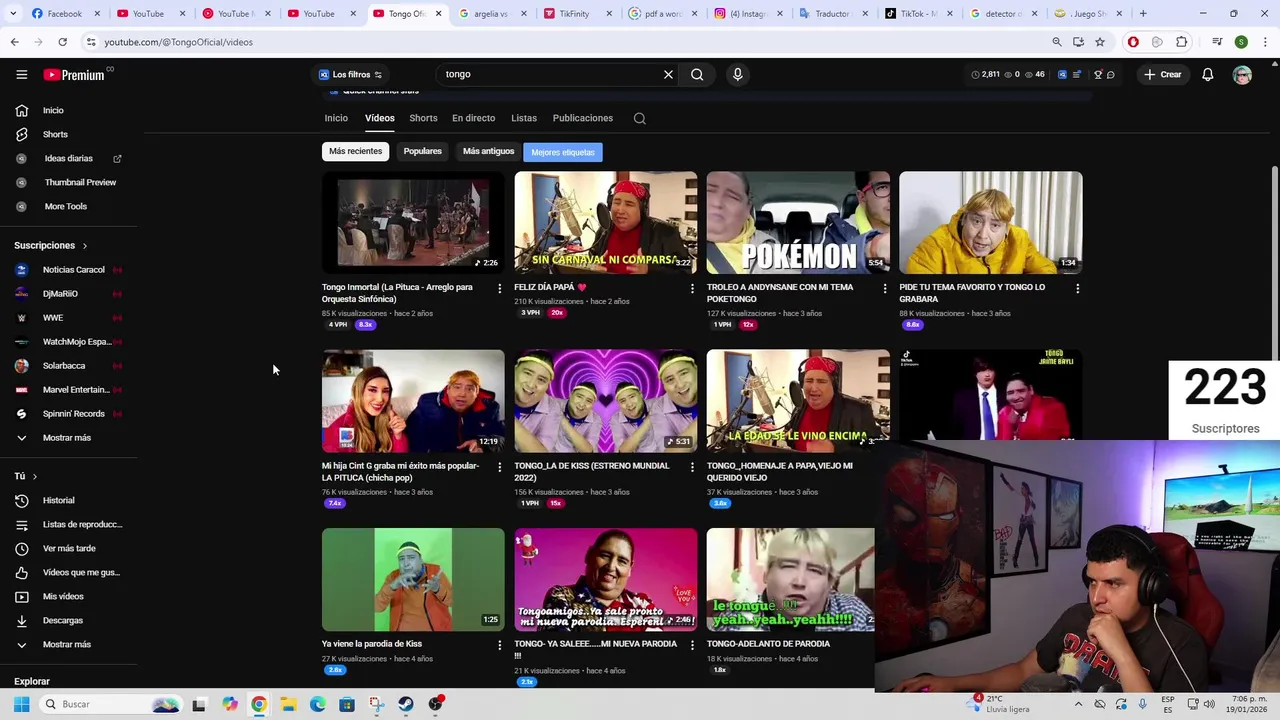The image size is (1280, 720).
Task: Open TONGO_LA DE KISS video title
Action: [x=592, y=471]
